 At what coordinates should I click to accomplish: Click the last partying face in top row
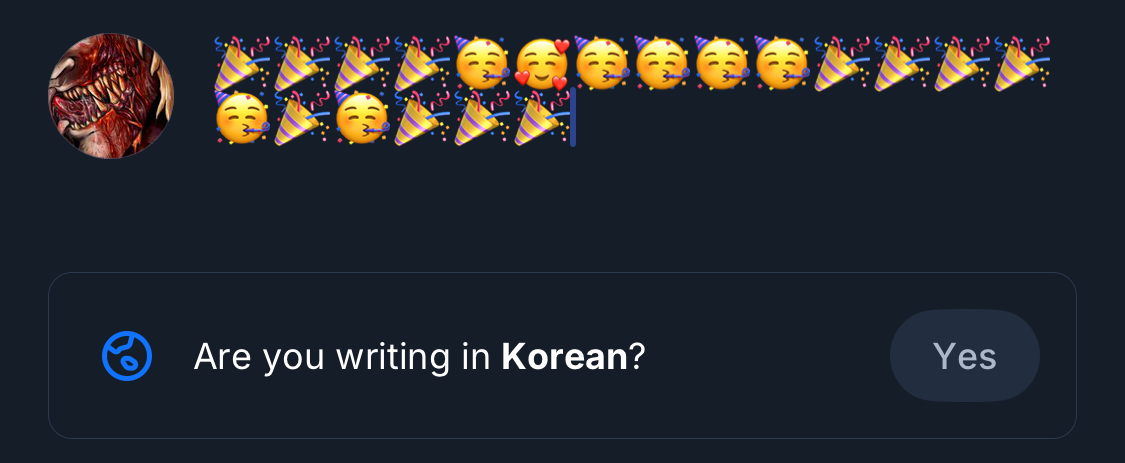click(x=782, y=62)
